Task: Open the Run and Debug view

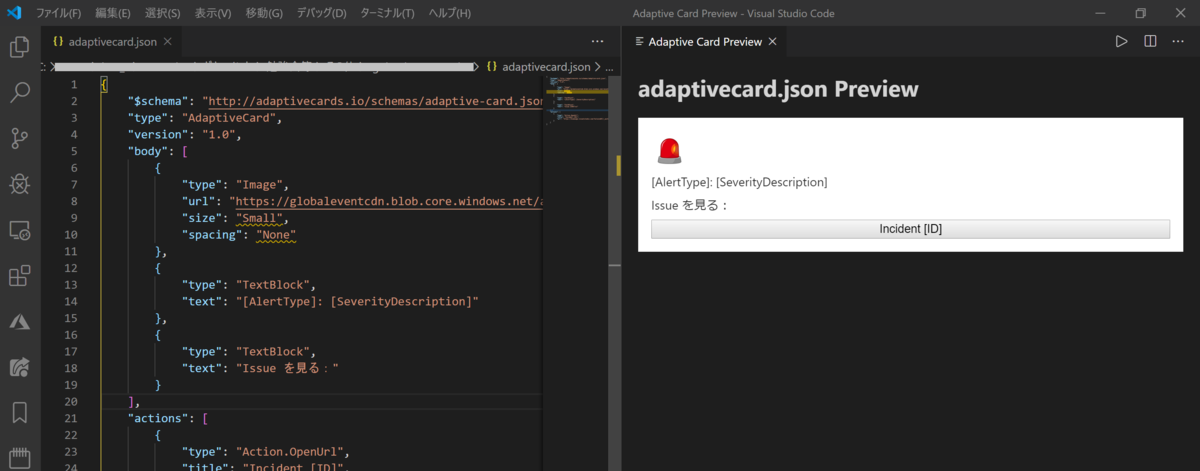Action: (x=19, y=184)
